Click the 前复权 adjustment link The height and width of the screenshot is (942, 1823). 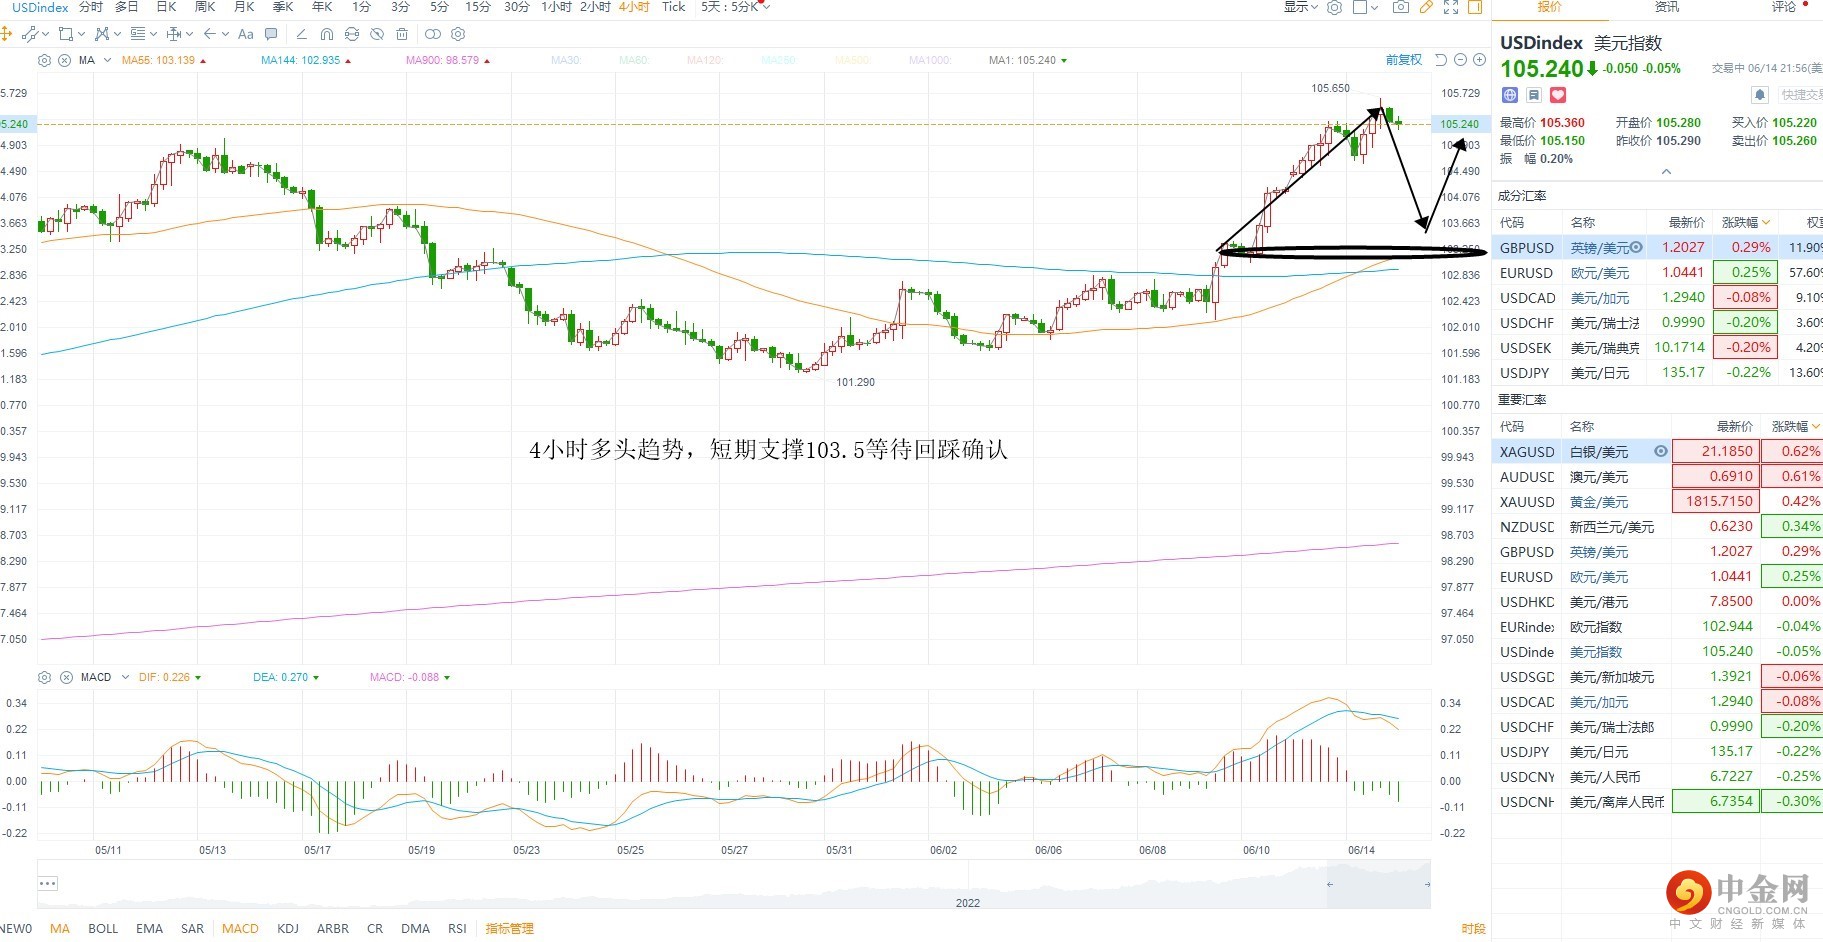coord(1403,60)
